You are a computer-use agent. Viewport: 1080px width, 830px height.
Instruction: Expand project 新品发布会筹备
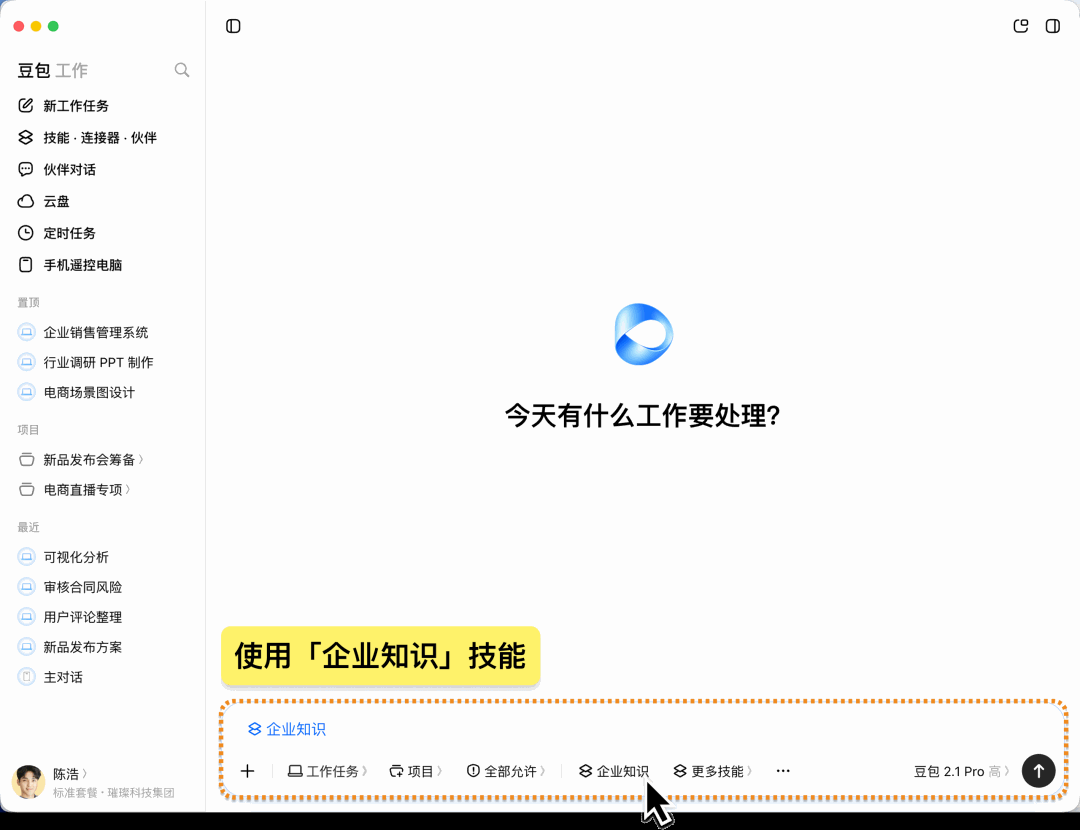[93, 459]
